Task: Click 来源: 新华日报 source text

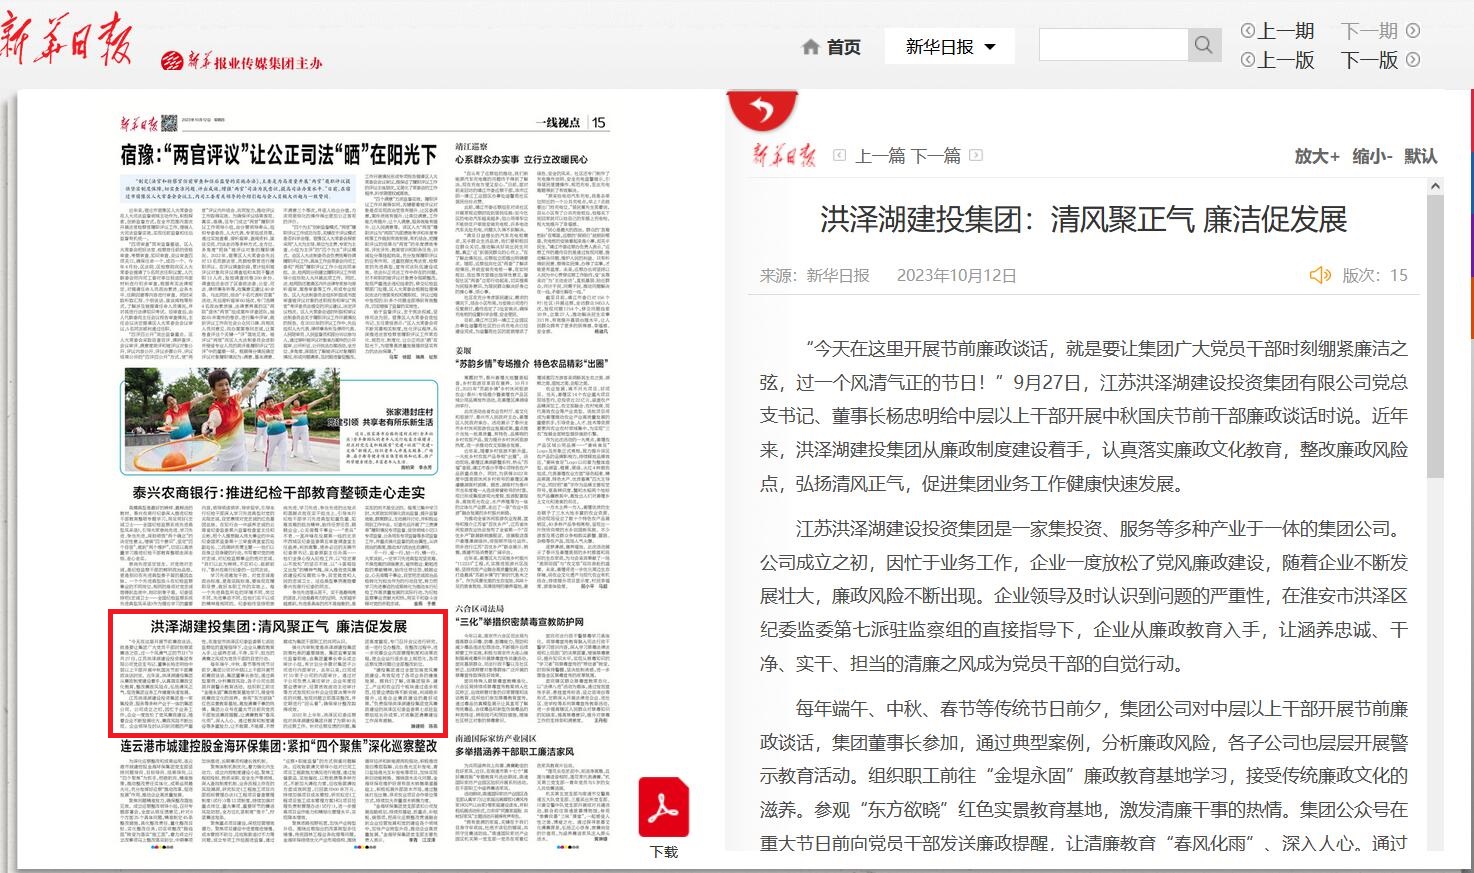Action: (814, 276)
